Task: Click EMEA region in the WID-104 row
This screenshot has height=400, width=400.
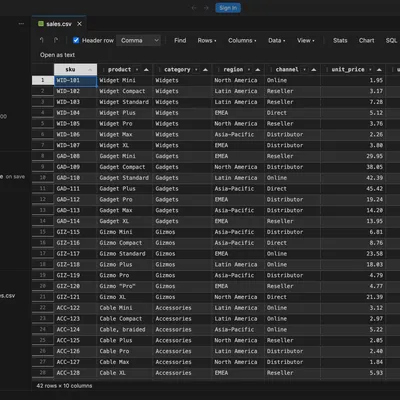Action: click(x=238, y=113)
